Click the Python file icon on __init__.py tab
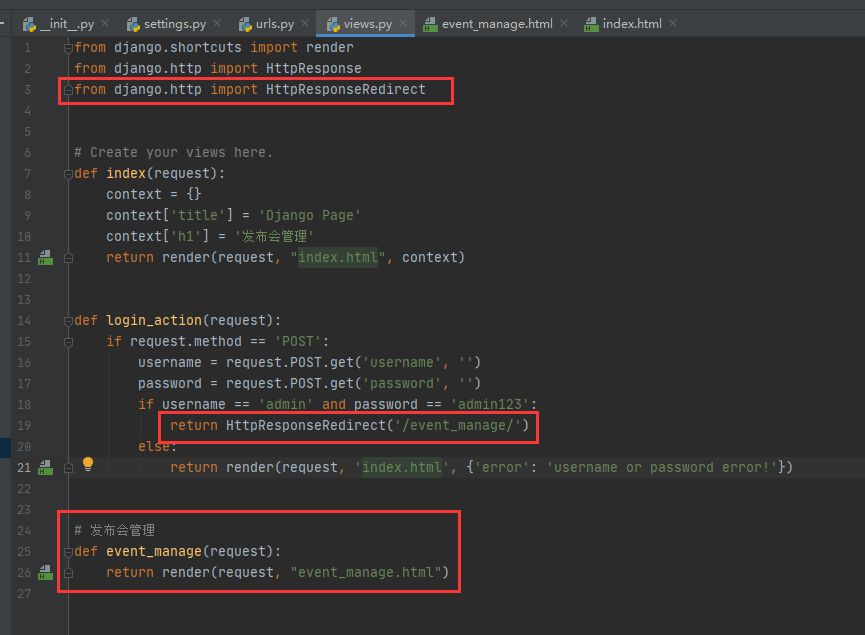 click(29, 24)
